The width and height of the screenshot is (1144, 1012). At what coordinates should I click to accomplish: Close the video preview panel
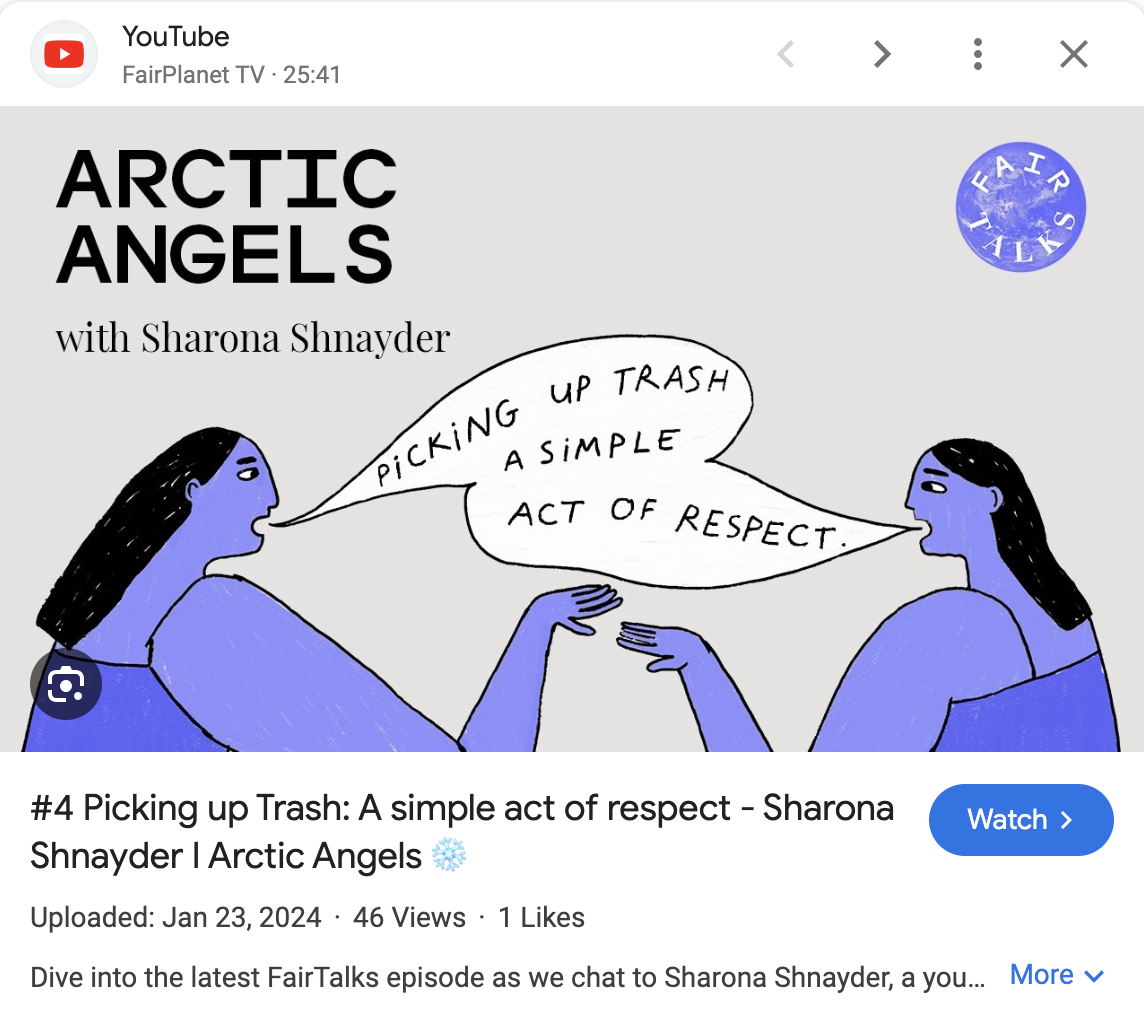tap(1073, 54)
